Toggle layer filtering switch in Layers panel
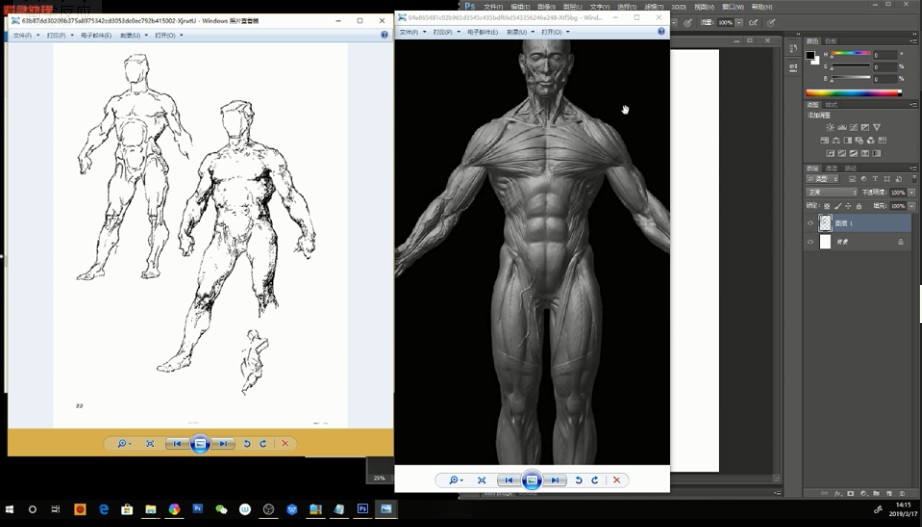Screen dimensions: 922x527 914,178
